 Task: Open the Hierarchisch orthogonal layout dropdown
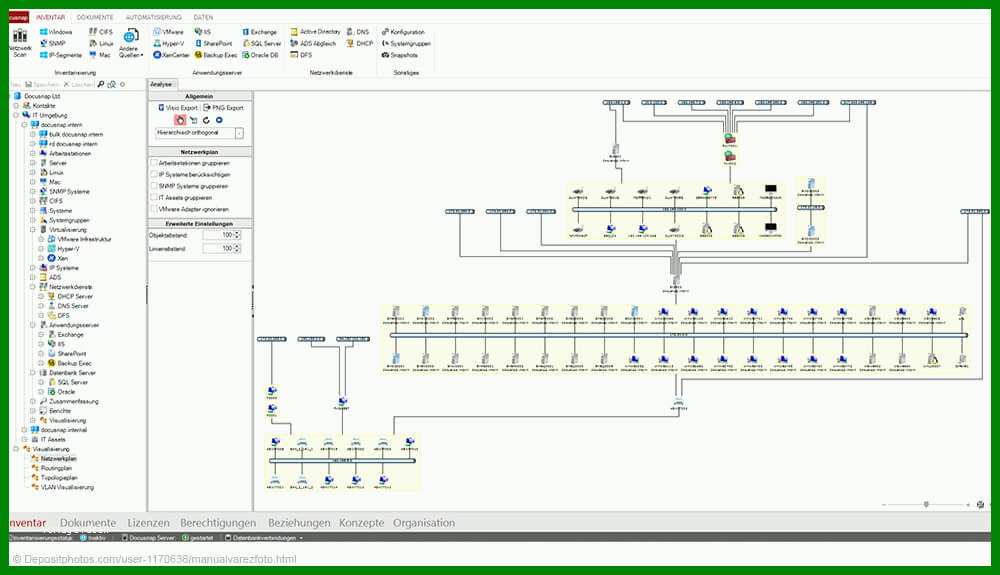coord(239,133)
